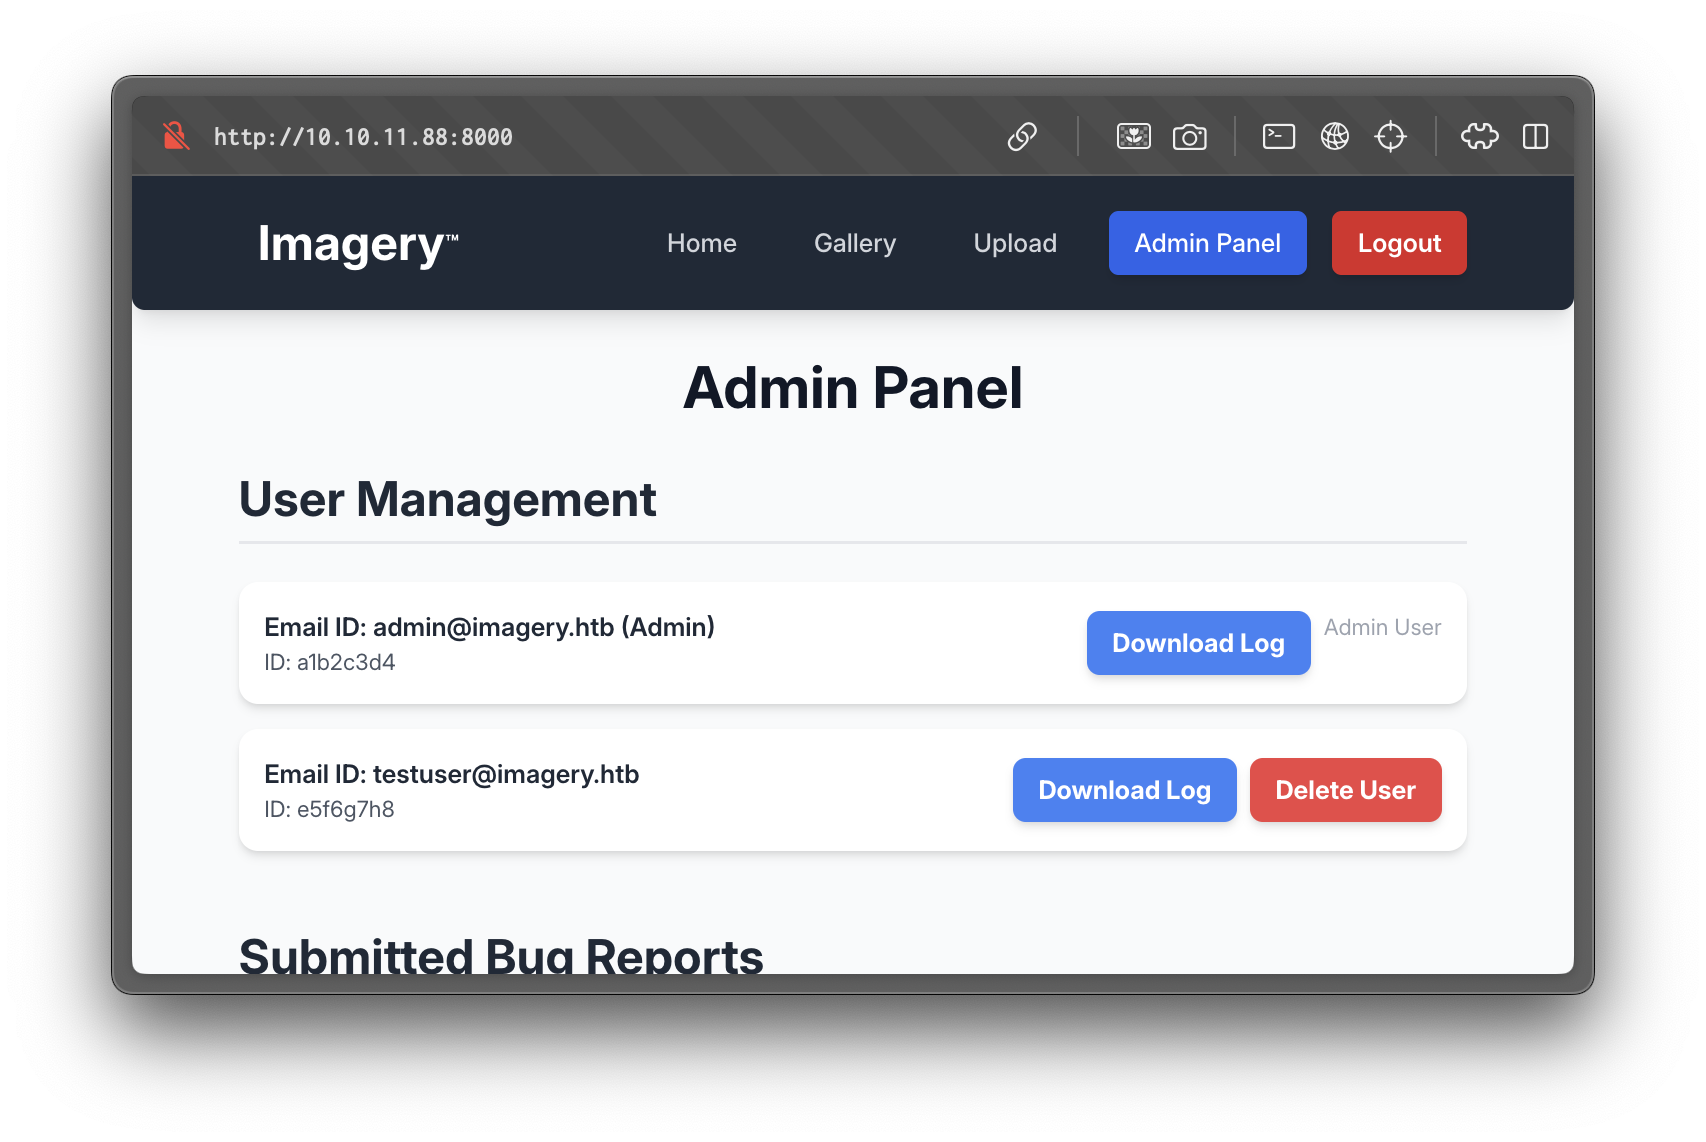Open extensions via the puzzle piece icon

tap(1480, 137)
